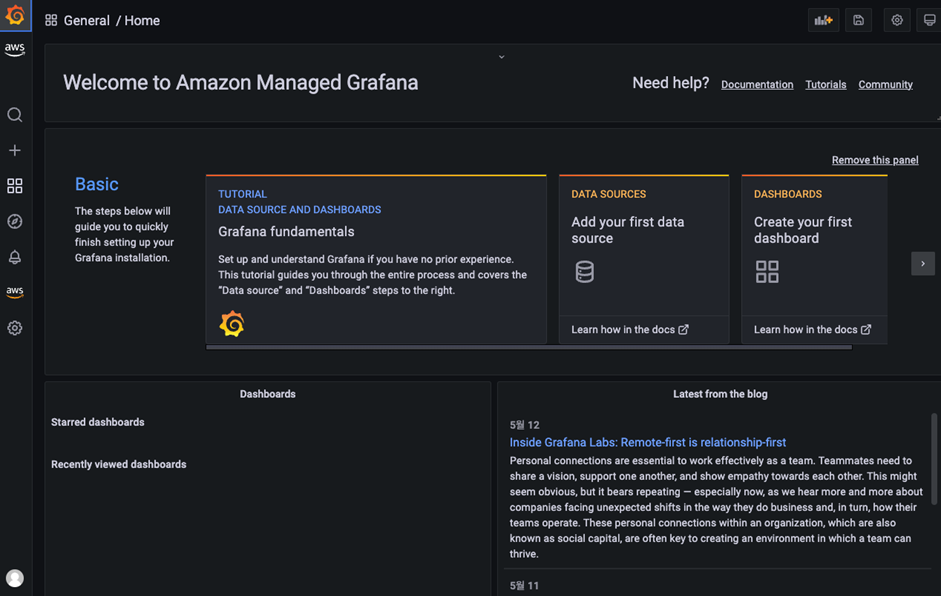This screenshot has width=941, height=596.
Task: Click the Need help? text
Action: pyautogui.click(x=670, y=83)
